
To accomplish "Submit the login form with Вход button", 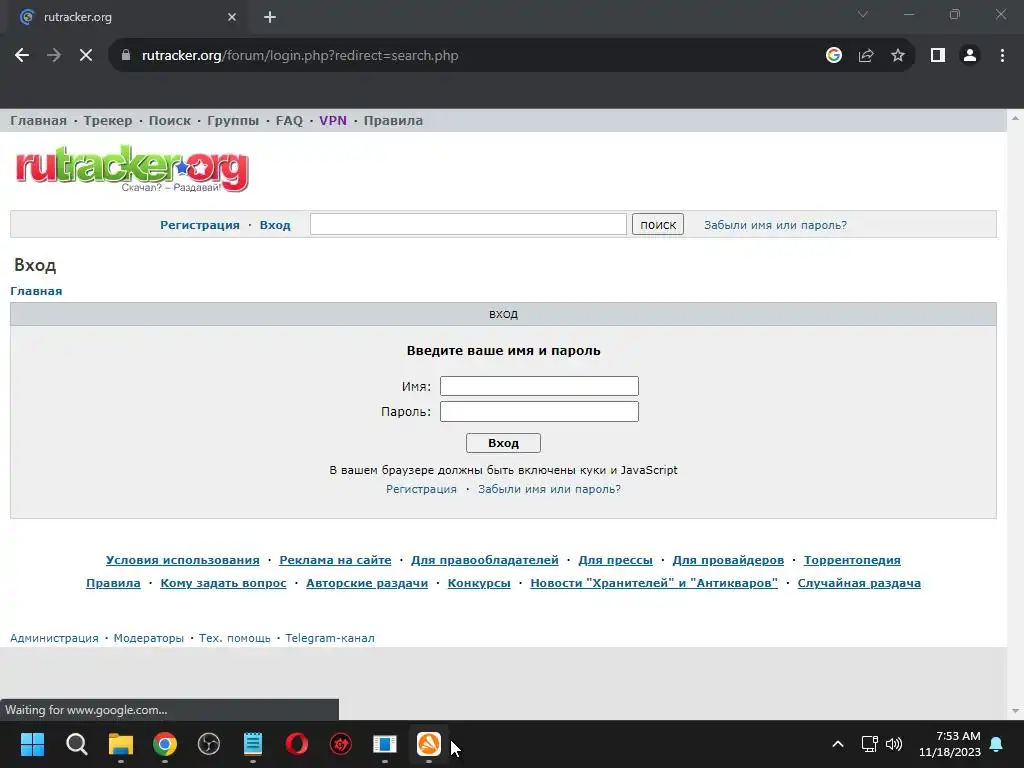I will coord(504,443).
